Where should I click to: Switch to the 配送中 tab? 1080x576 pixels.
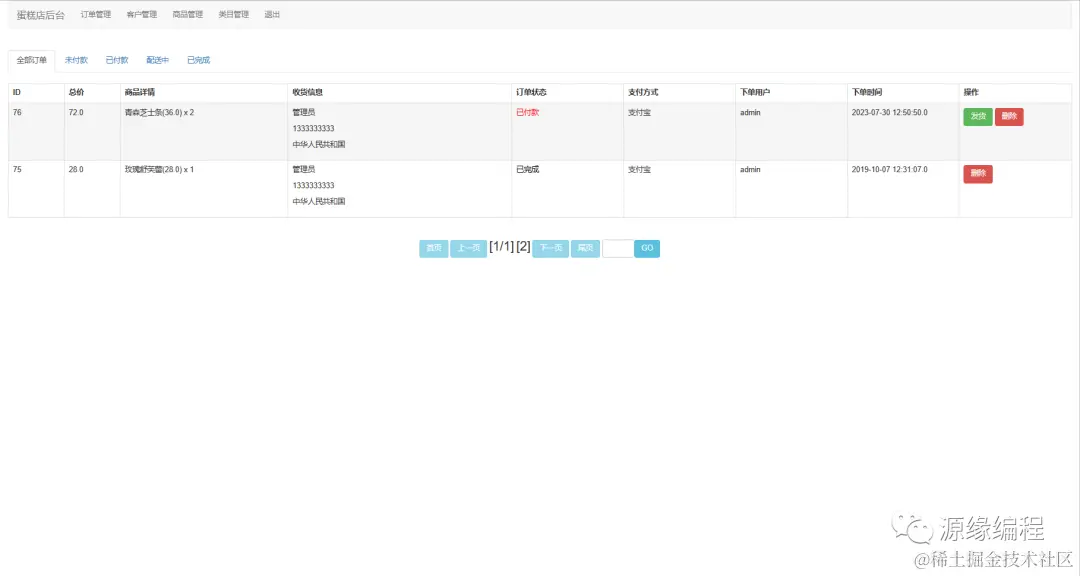[x=158, y=60]
